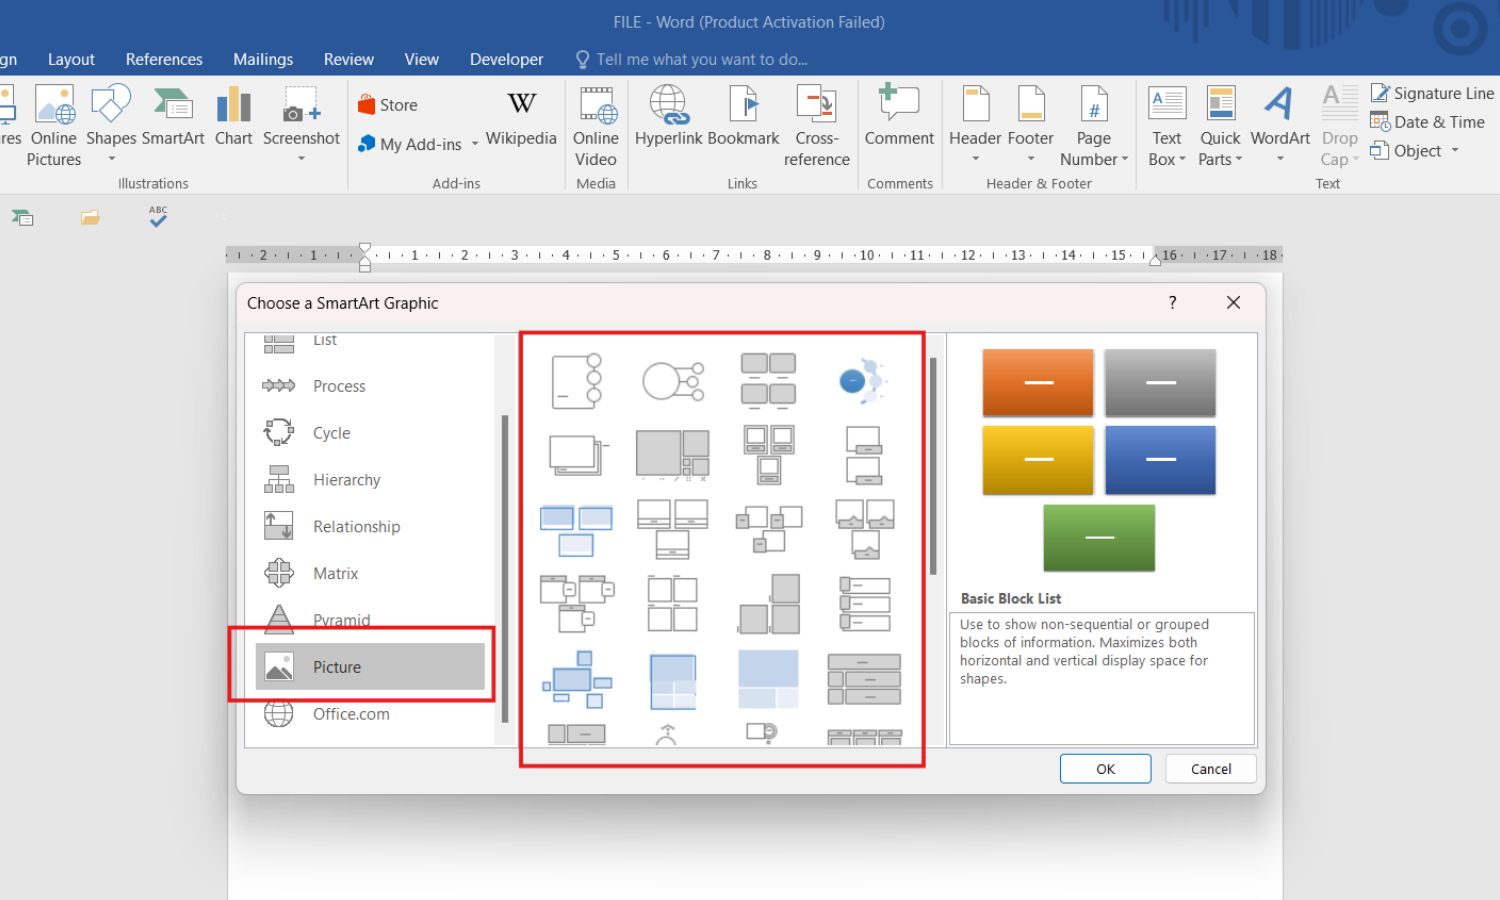Switch to the Developer tab
This screenshot has width=1500, height=900.
click(506, 59)
